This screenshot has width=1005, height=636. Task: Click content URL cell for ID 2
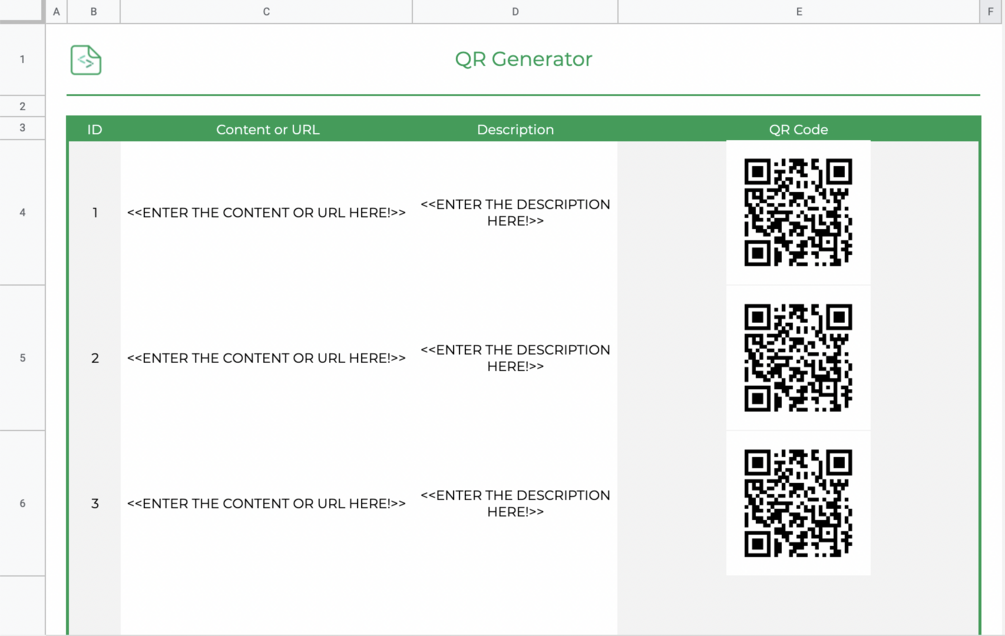(267, 358)
